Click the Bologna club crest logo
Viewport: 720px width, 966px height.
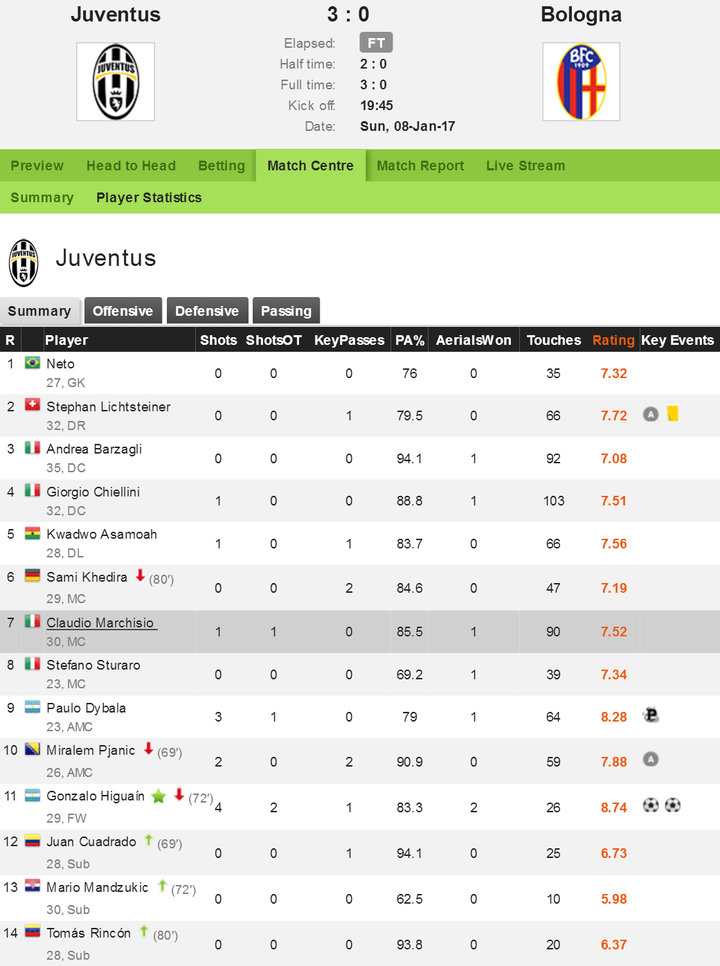coord(581,81)
